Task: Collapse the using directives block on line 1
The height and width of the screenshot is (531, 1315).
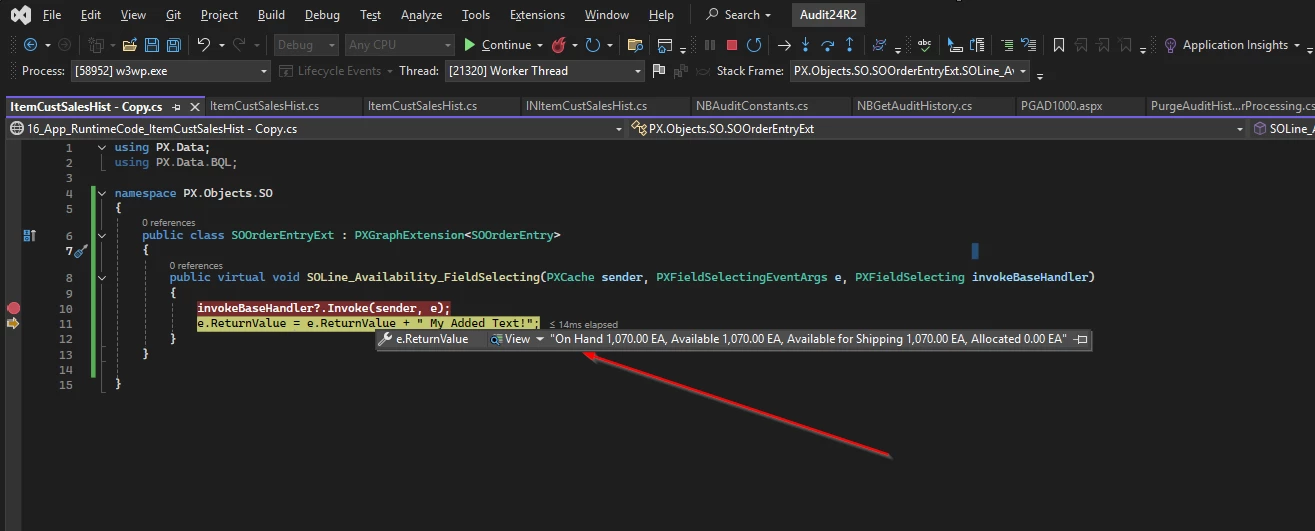Action: click(x=102, y=148)
